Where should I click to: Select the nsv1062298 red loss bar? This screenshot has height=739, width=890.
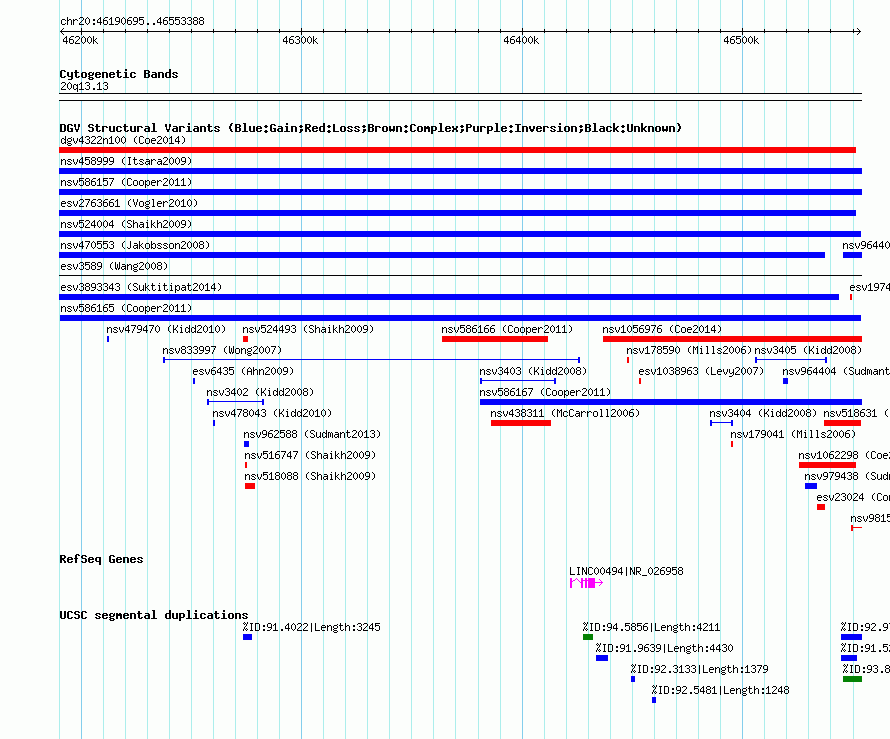pyautogui.click(x=828, y=465)
